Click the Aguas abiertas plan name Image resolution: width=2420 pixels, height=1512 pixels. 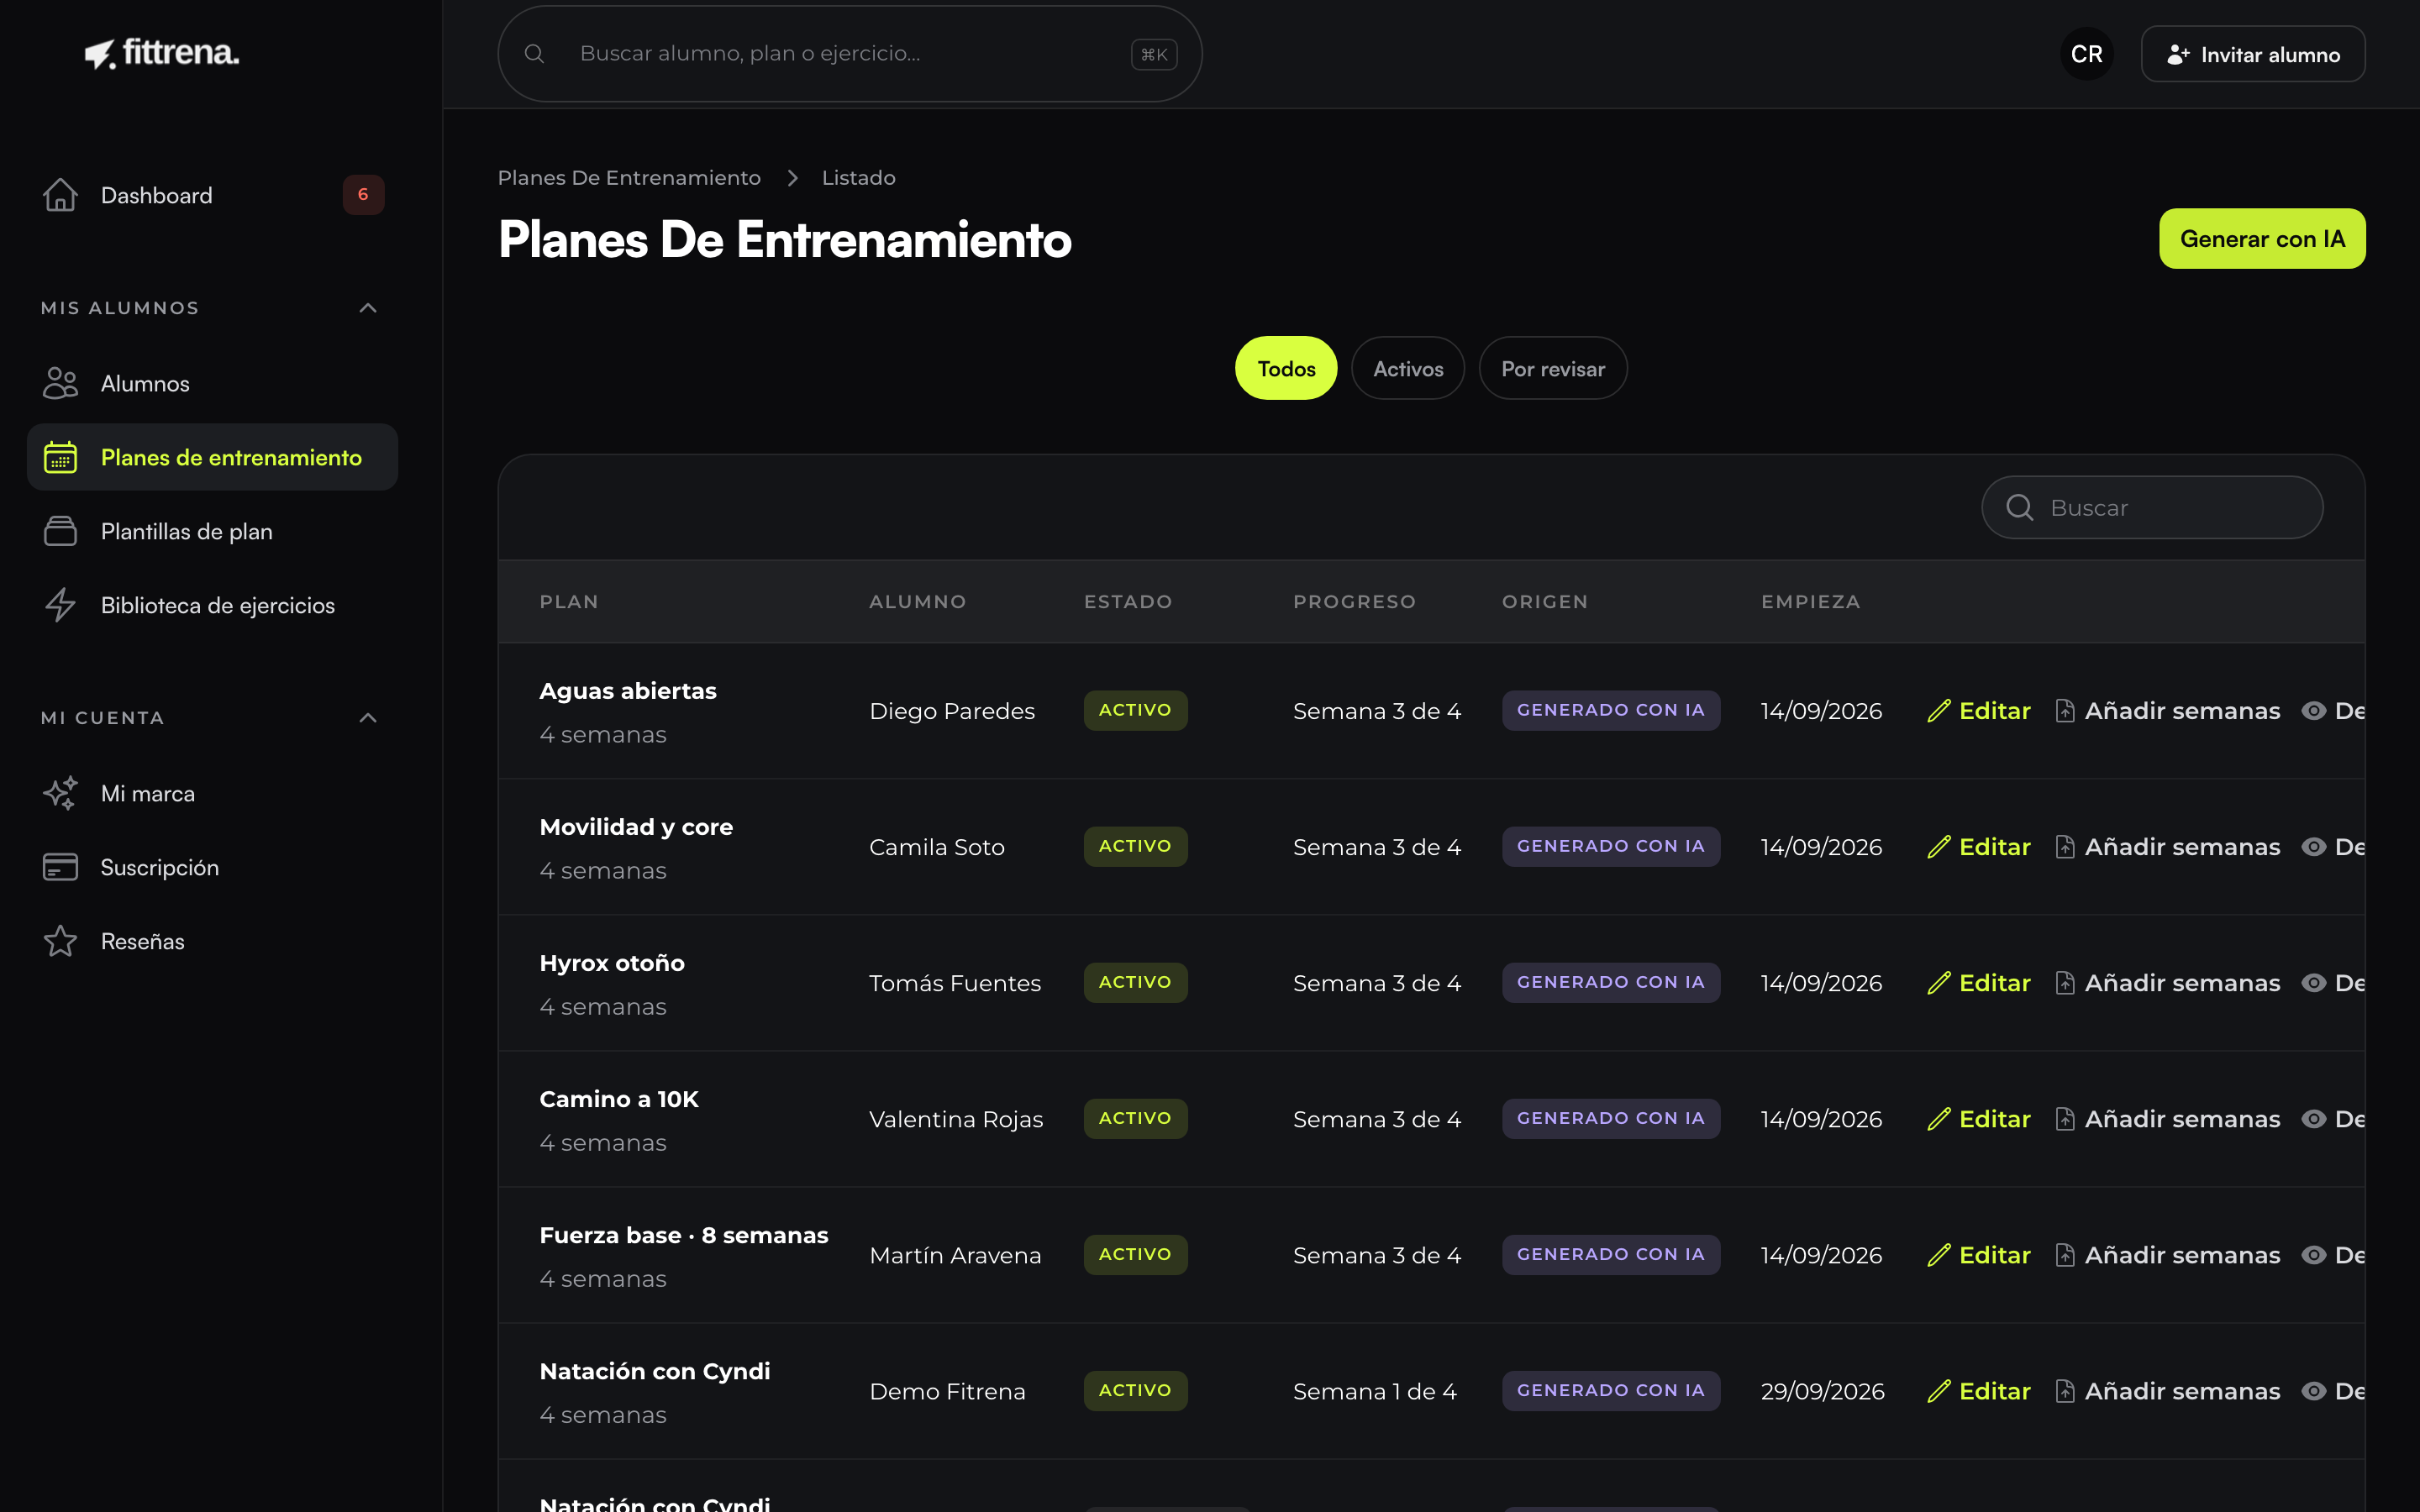tap(628, 691)
